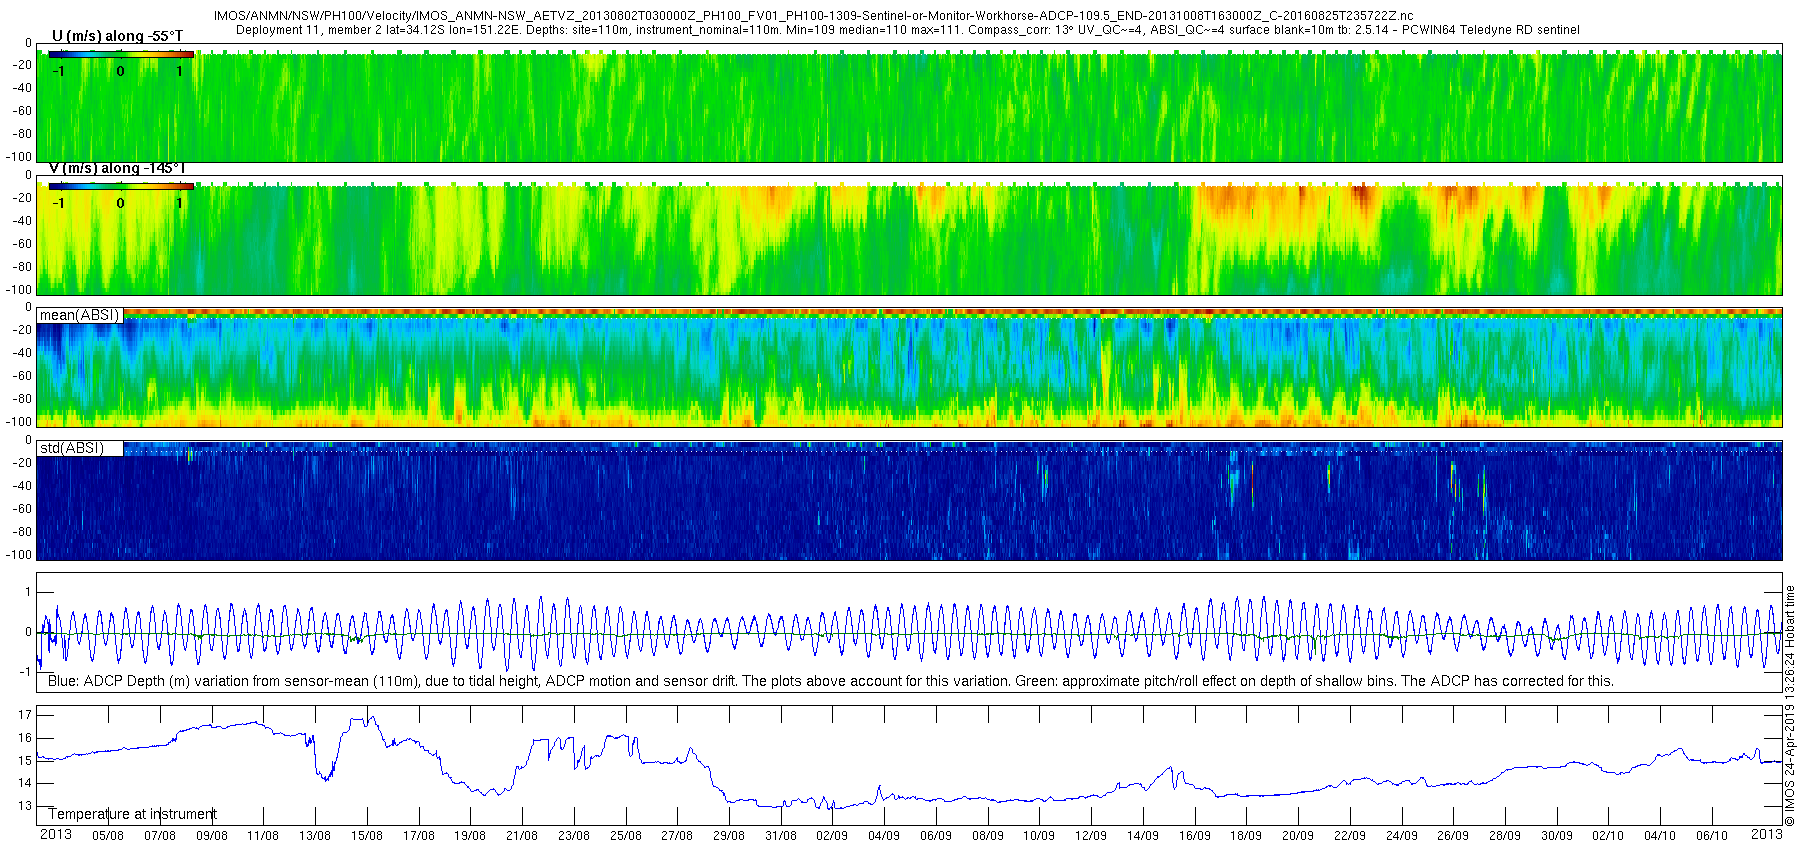Click the '13' tick on temperature axis
1800x850 pixels.
[25, 806]
